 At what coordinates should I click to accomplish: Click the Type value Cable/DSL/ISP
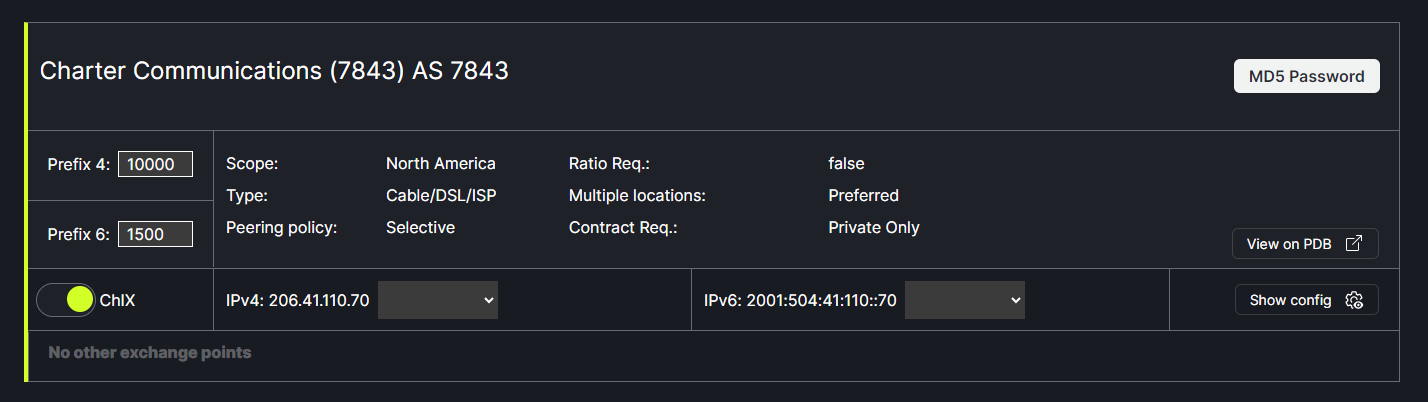click(440, 196)
